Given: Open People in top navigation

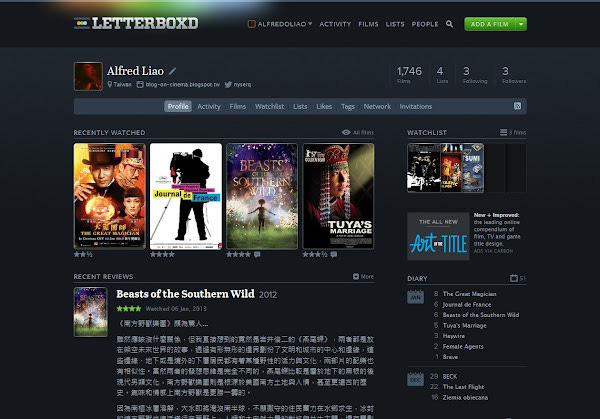Looking at the screenshot, I should [425, 24].
